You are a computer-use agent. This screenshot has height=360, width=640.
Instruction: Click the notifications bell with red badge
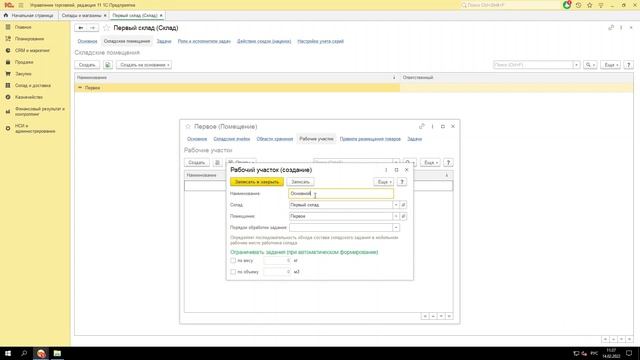(x=567, y=5)
